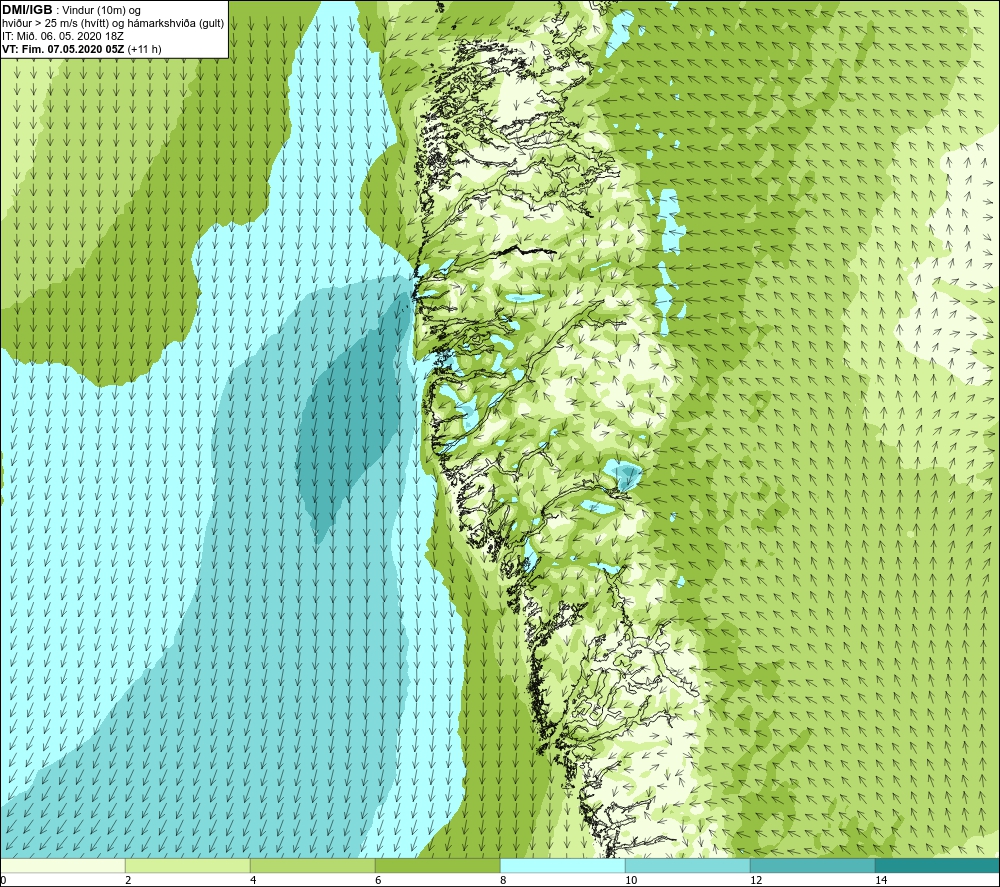This screenshot has width=1000, height=887.
Task: Click the light green 2–4 m/s legend swatch
Action: [188, 865]
